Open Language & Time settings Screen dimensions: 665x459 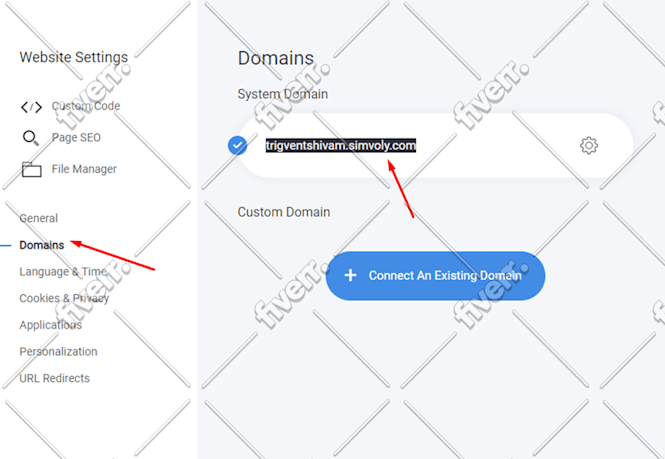tap(63, 271)
